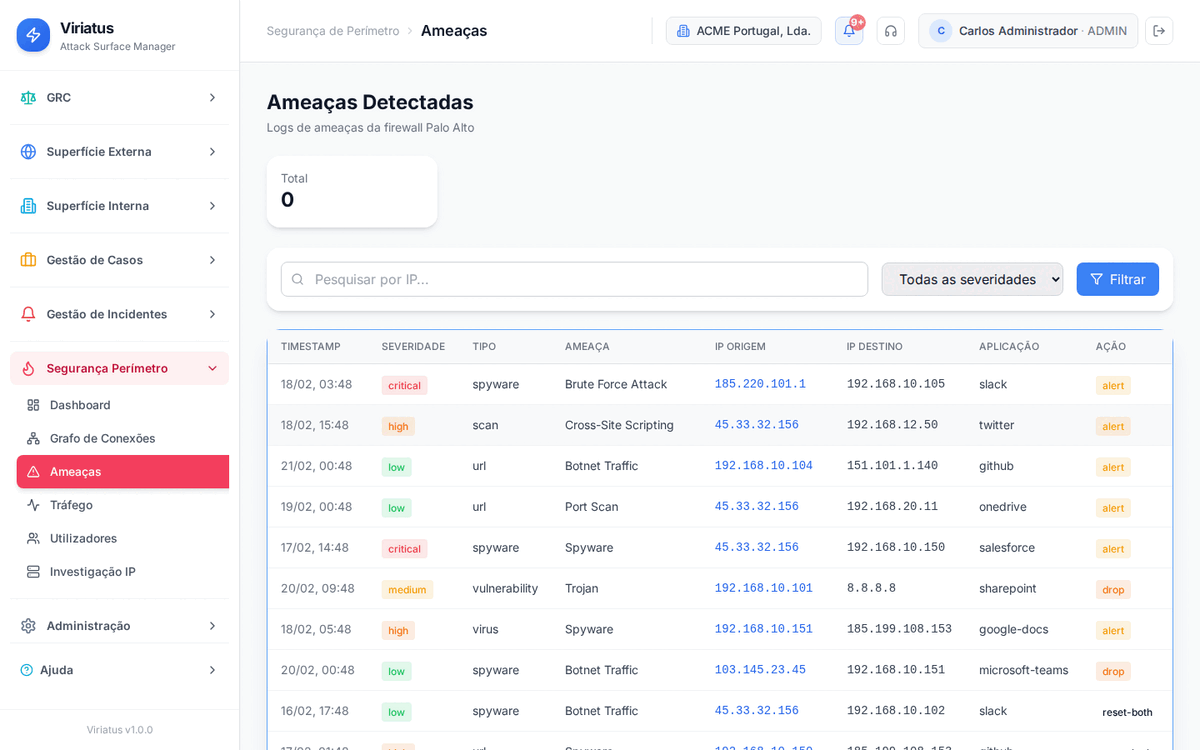Image resolution: width=1200 pixels, height=750 pixels.
Task: Click the notifications bell icon
Action: [x=848, y=31]
